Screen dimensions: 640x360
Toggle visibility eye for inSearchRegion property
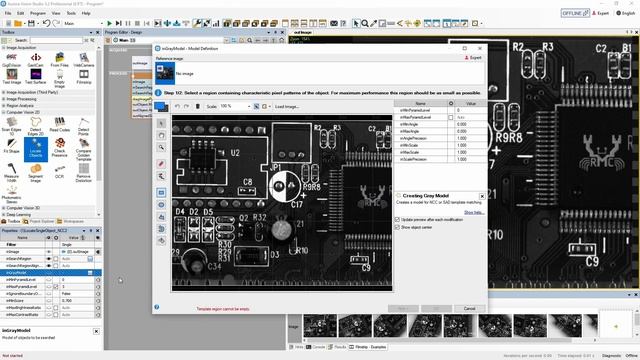pos(49,259)
